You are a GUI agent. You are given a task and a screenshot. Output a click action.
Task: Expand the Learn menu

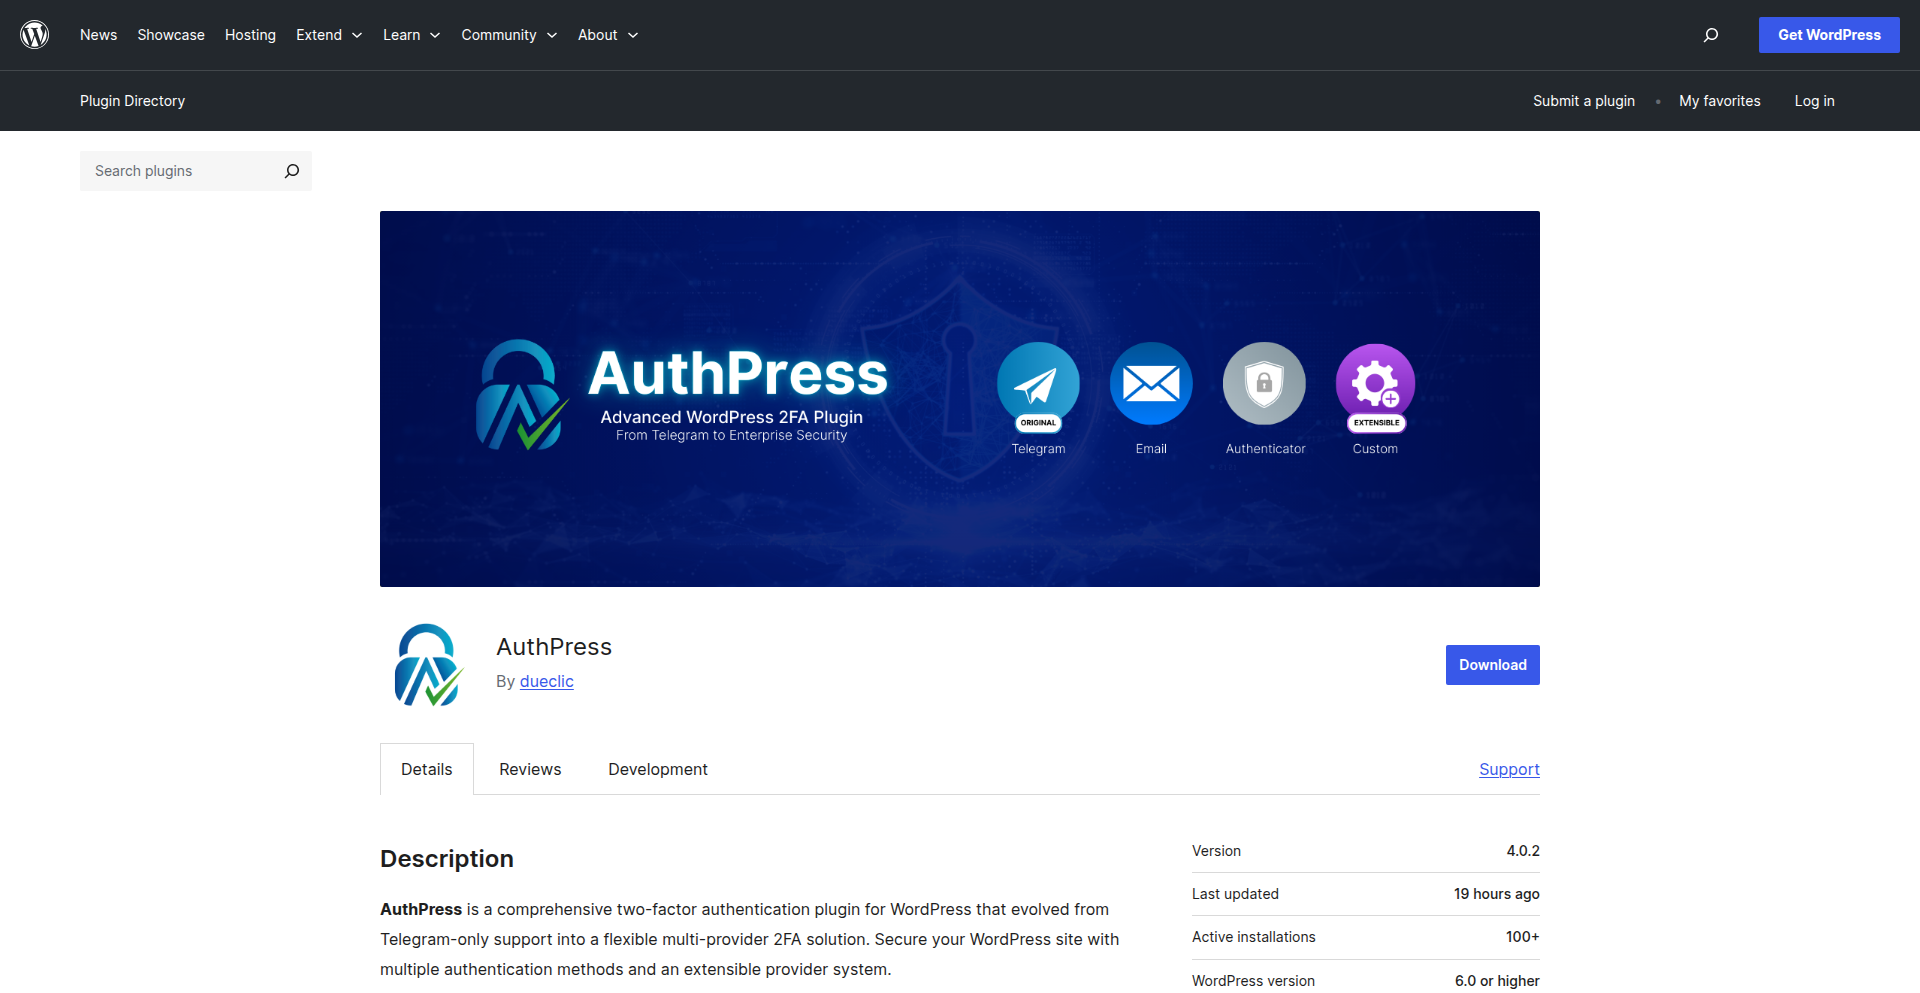411,35
